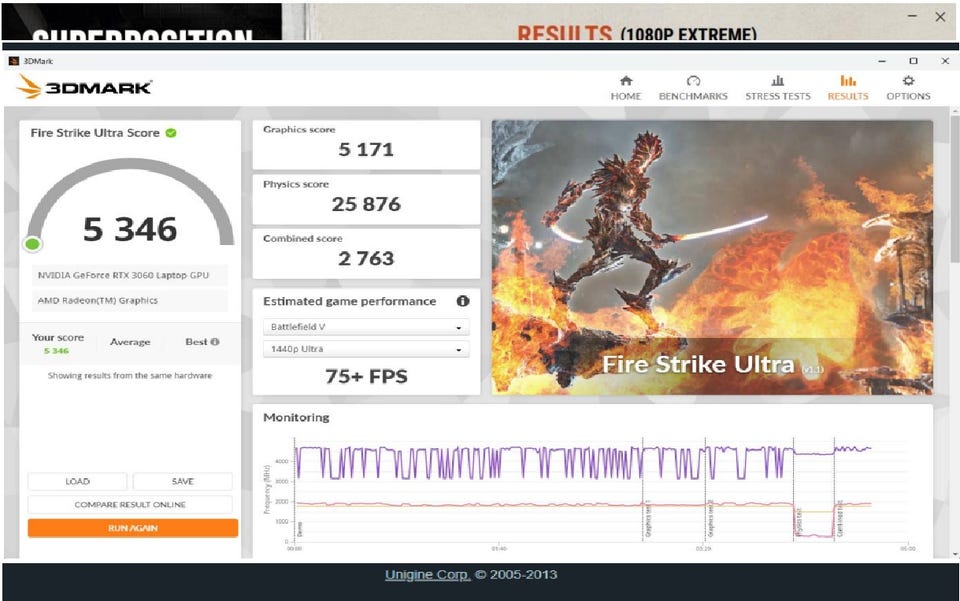Click the info icon beside Estimated game performance
Viewport: 960px width, 601px height.
463,301
